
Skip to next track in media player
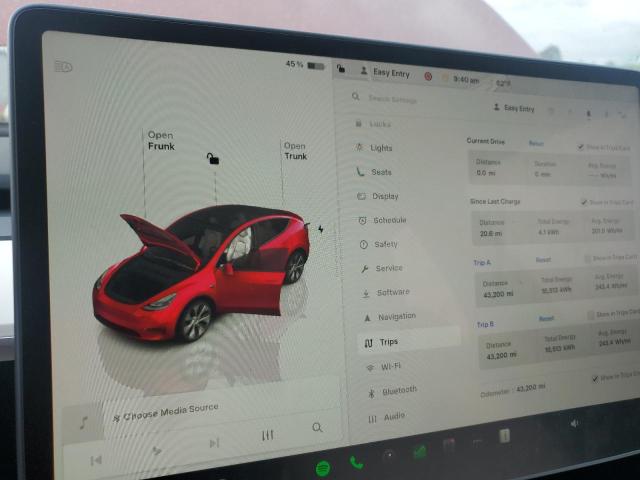point(214,443)
